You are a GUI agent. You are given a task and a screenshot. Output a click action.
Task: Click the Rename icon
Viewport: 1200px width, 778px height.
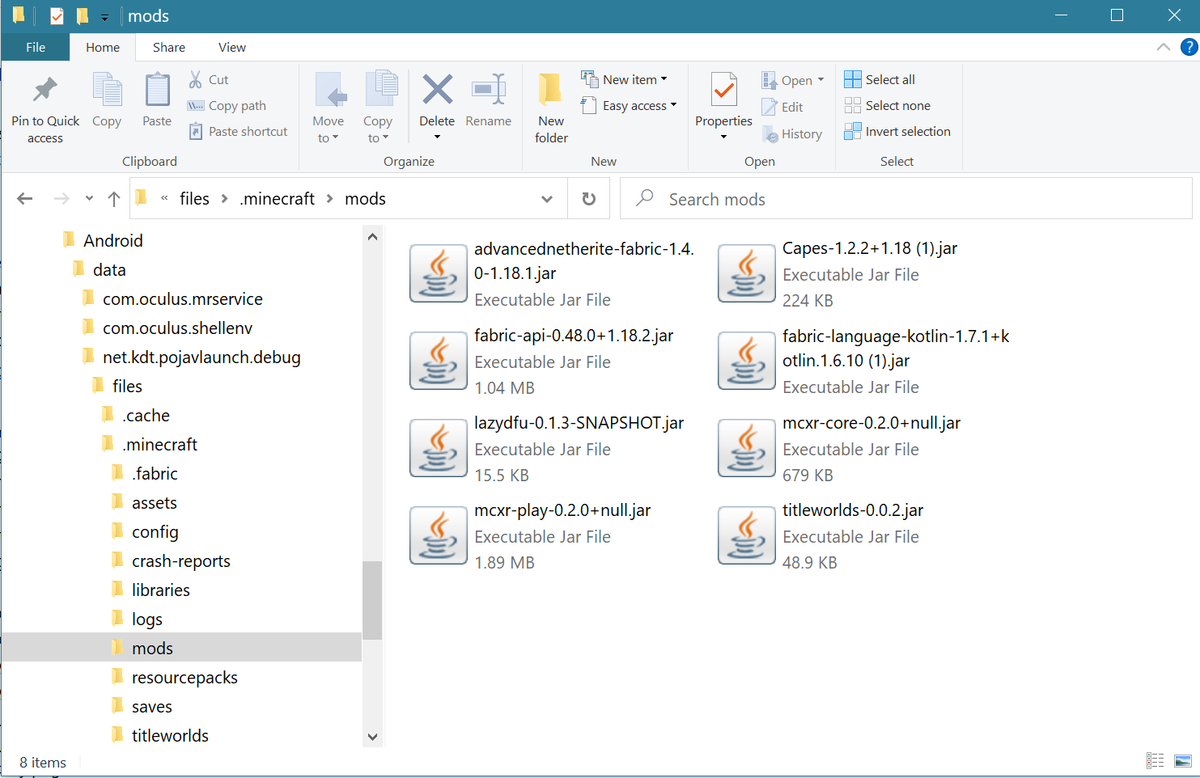point(488,92)
